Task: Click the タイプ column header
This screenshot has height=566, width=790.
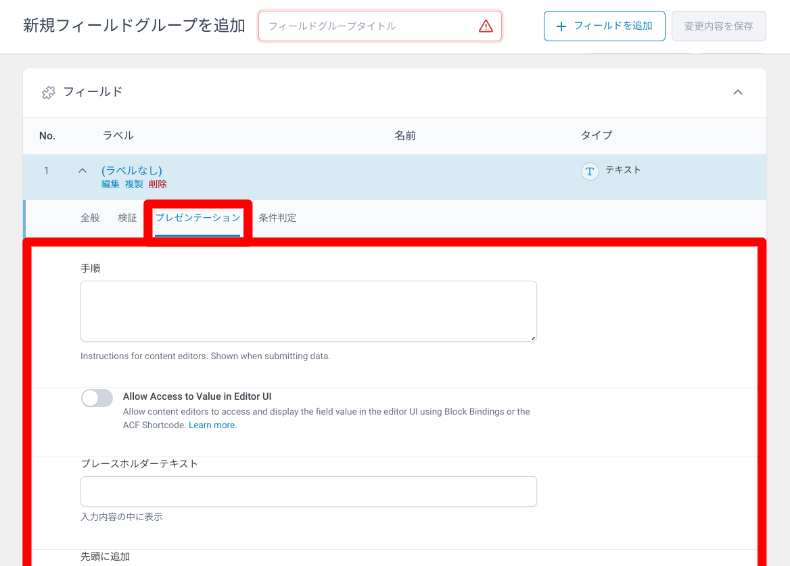Action: pyautogui.click(x=597, y=136)
